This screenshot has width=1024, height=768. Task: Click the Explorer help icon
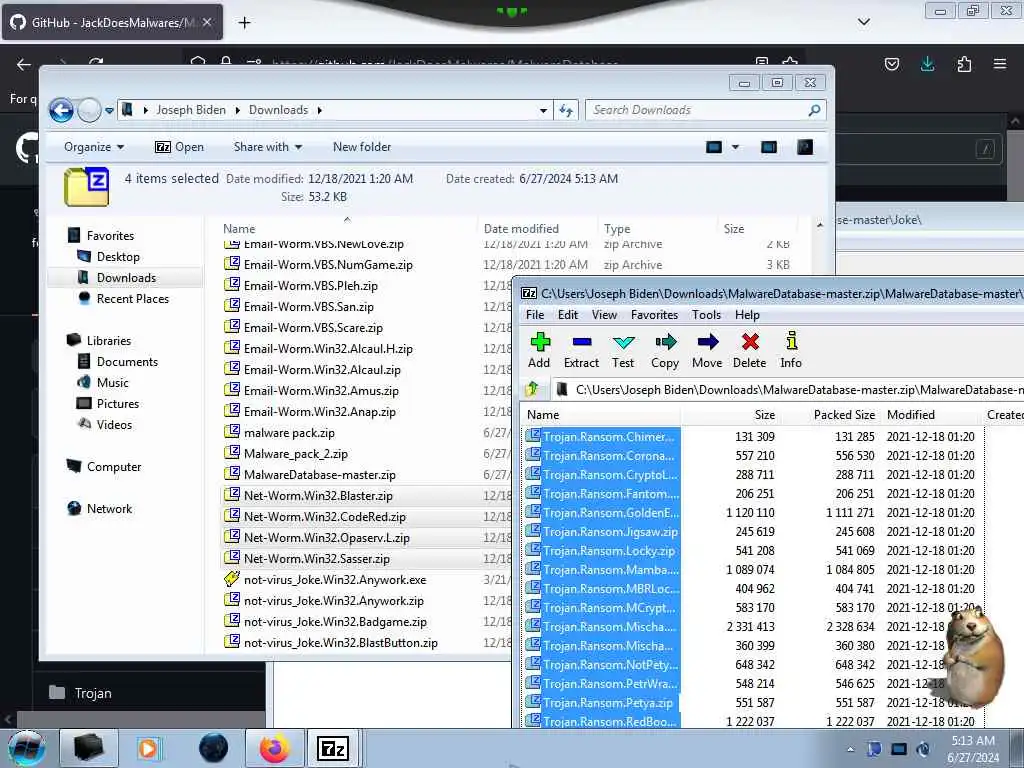[805, 147]
